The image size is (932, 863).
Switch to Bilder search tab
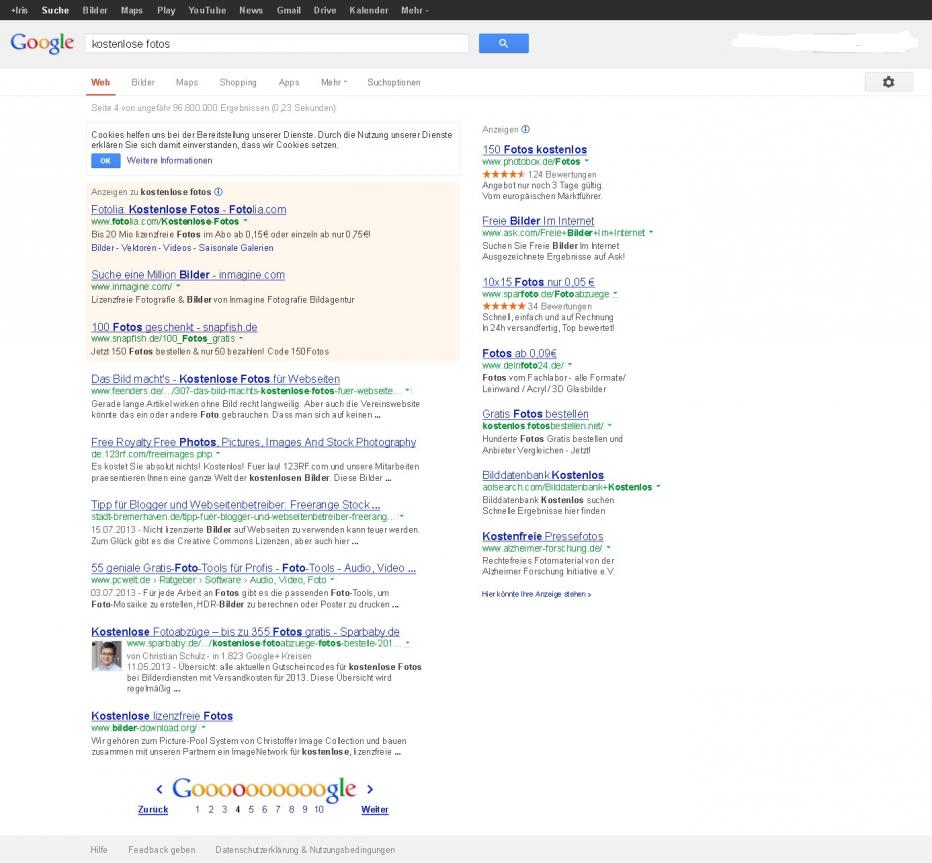143,83
